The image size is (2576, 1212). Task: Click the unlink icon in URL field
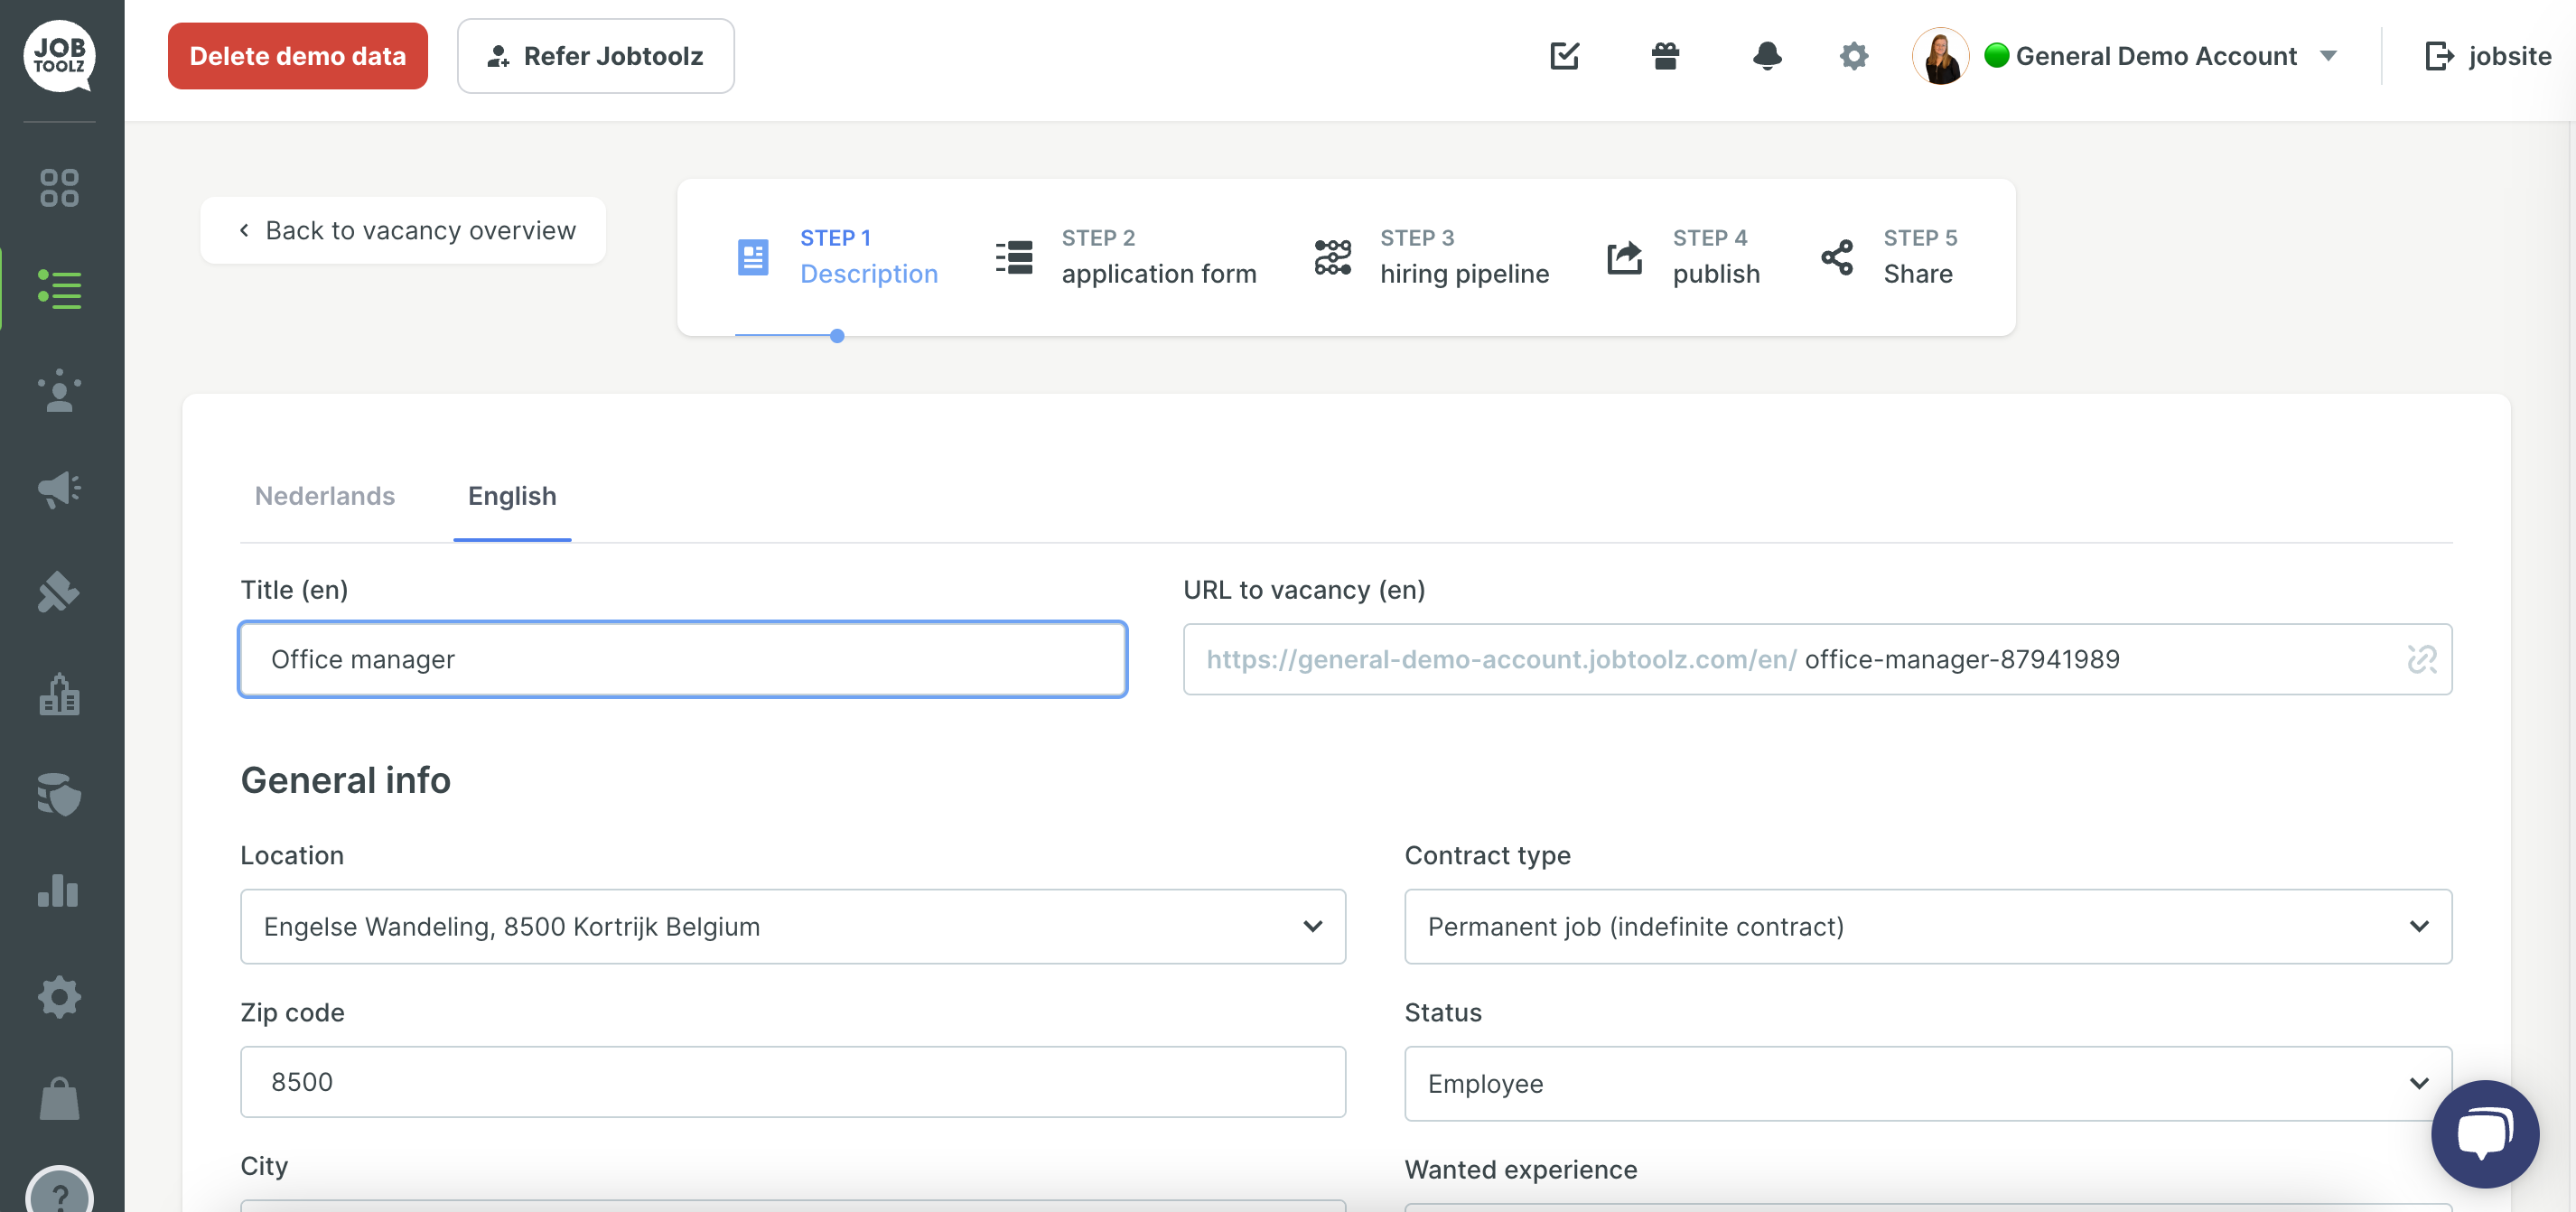point(2421,659)
